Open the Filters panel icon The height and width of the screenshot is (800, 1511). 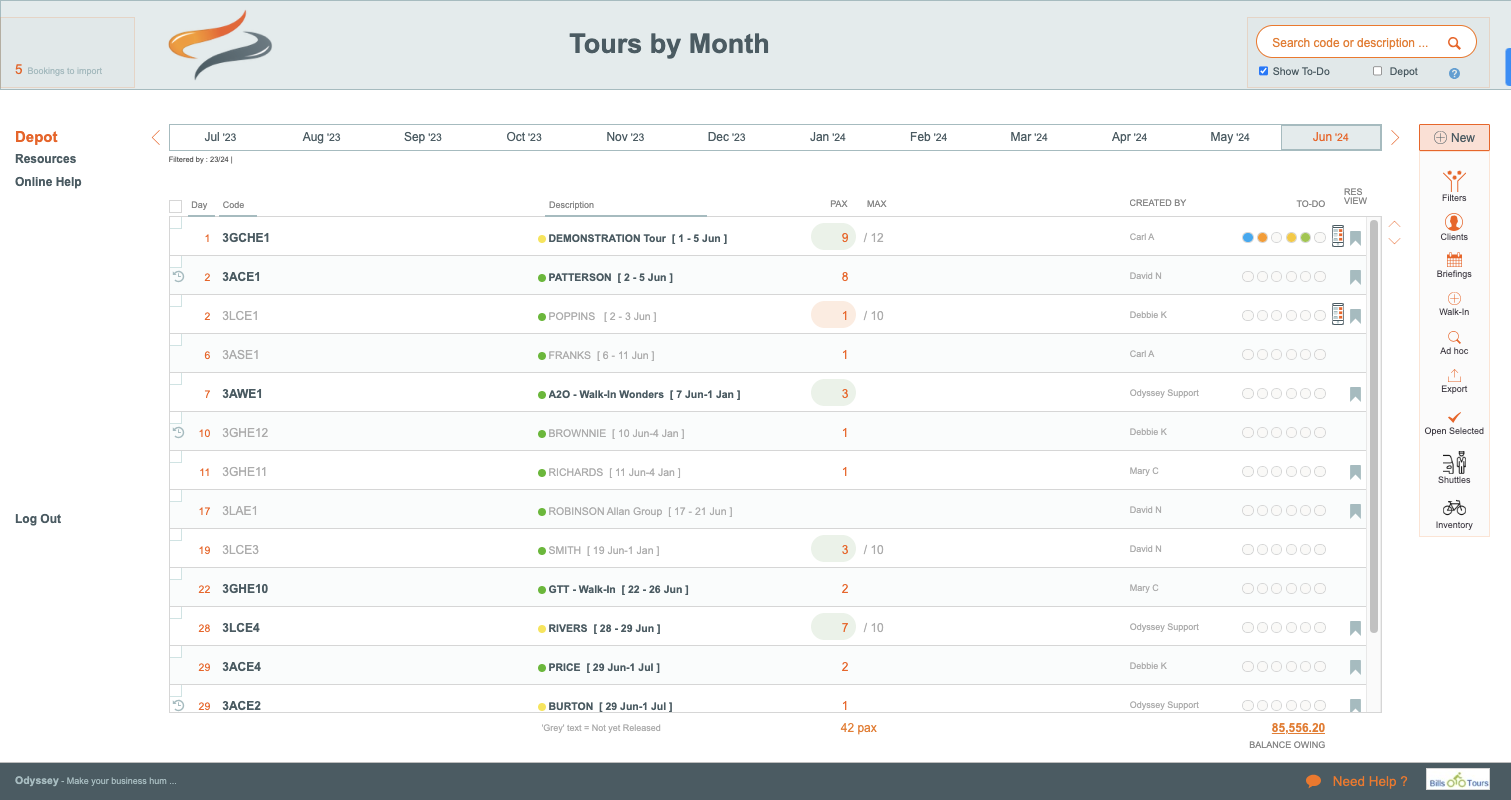click(x=1453, y=181)
